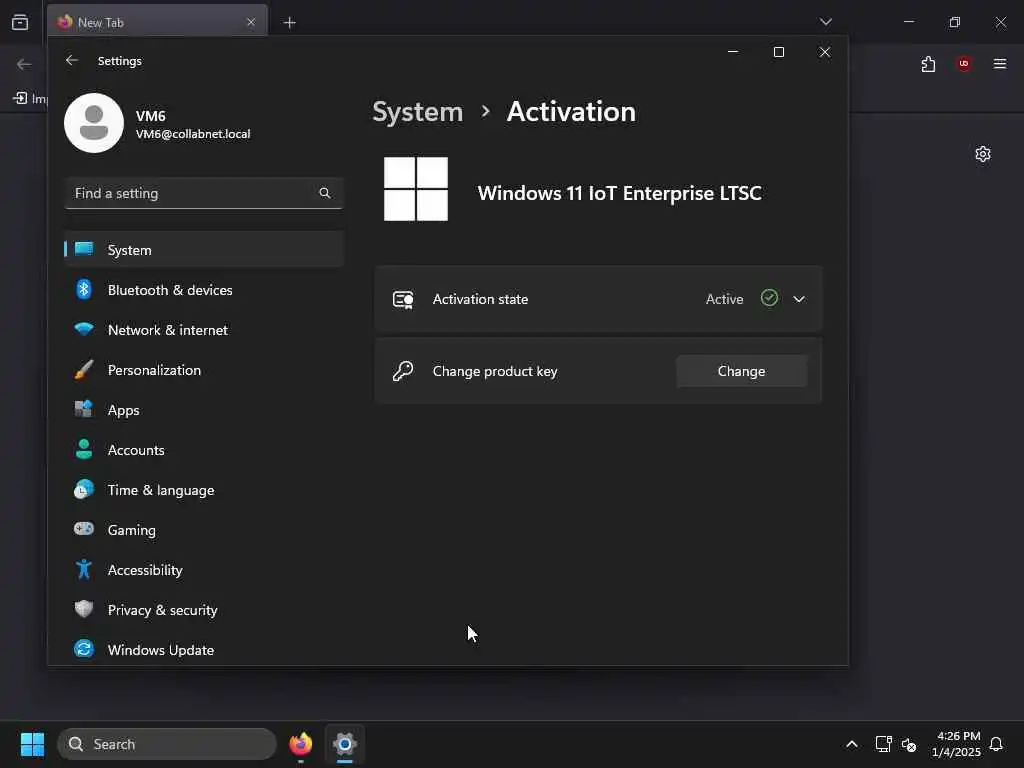Click network display tray icon
1024x768 pixels.
(x=884, y=744)
